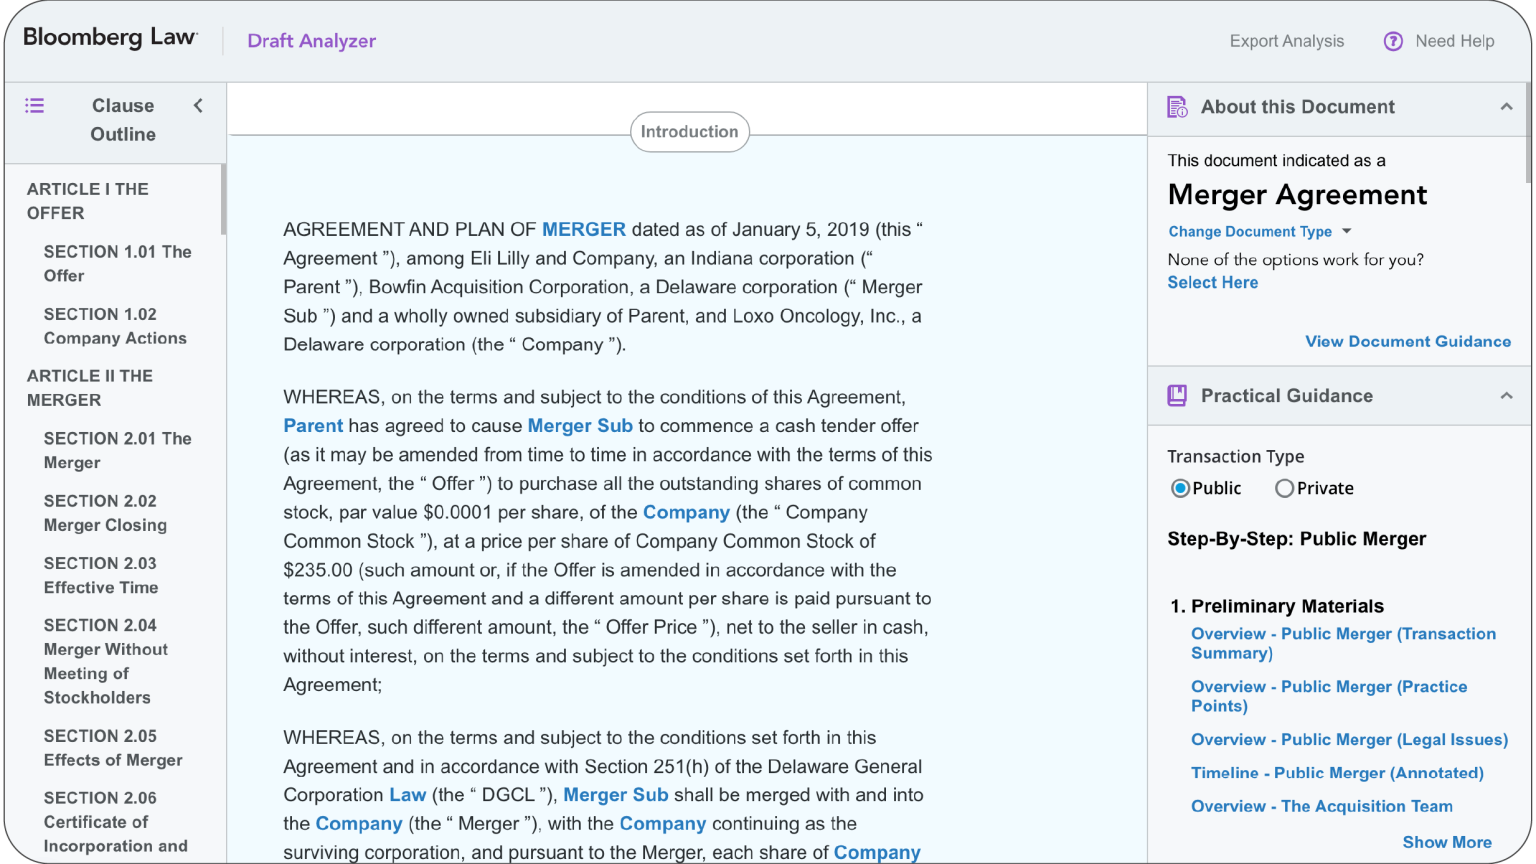Click Show More under Practical Guidance
The height and width of the screenshot is (864, 1536).
[x=1447, y=842]
